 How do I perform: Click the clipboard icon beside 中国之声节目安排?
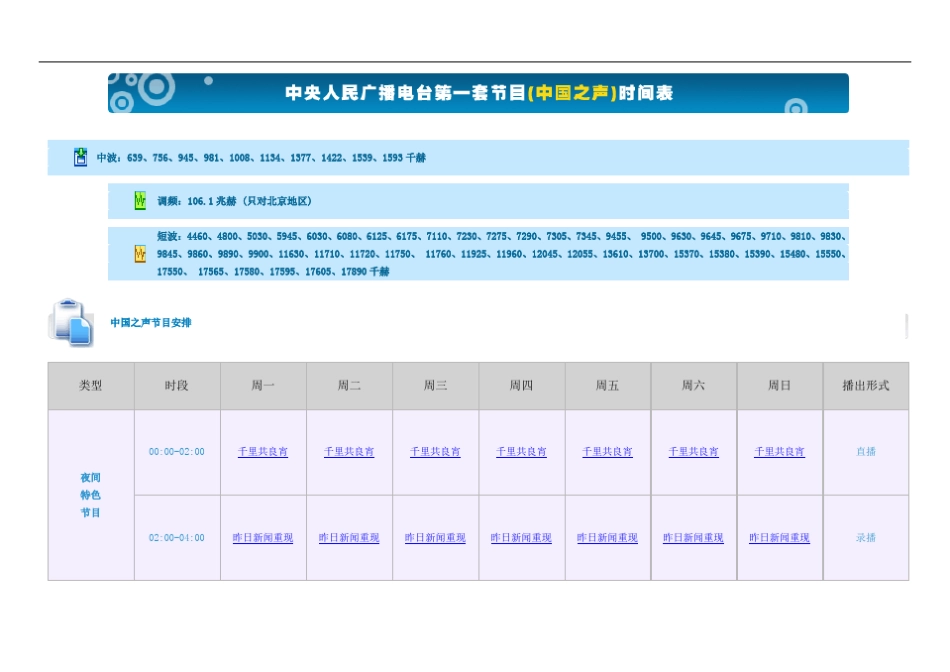[x=71, y=322]
